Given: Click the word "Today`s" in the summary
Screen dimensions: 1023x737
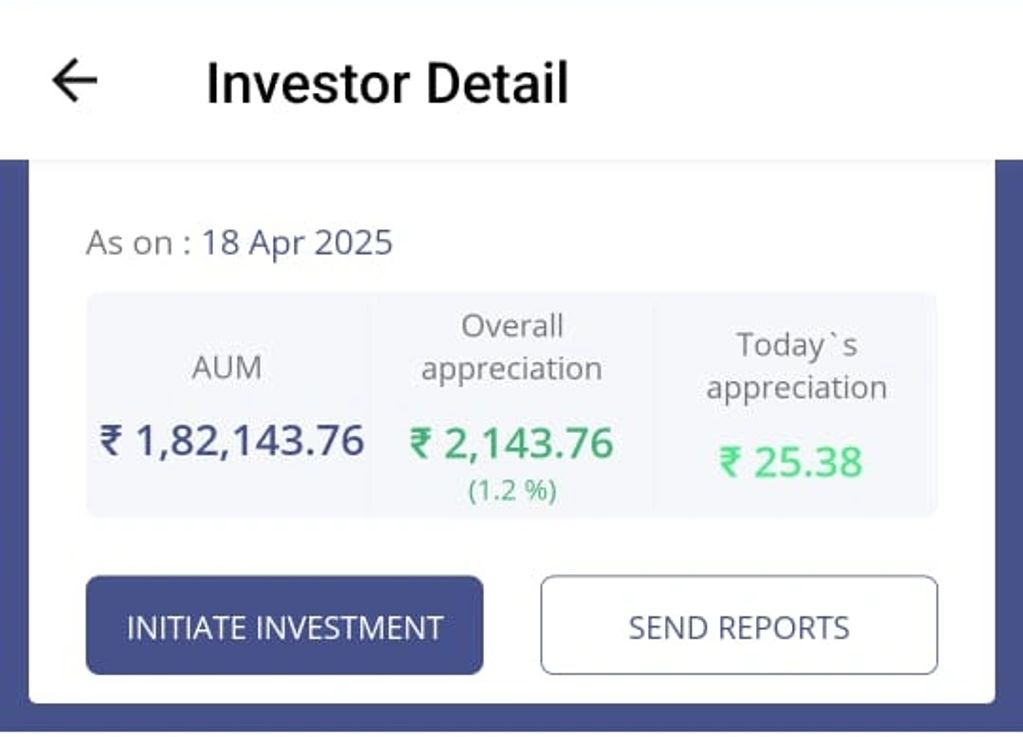Looking at the screenshot, I should tap(797, 345).
